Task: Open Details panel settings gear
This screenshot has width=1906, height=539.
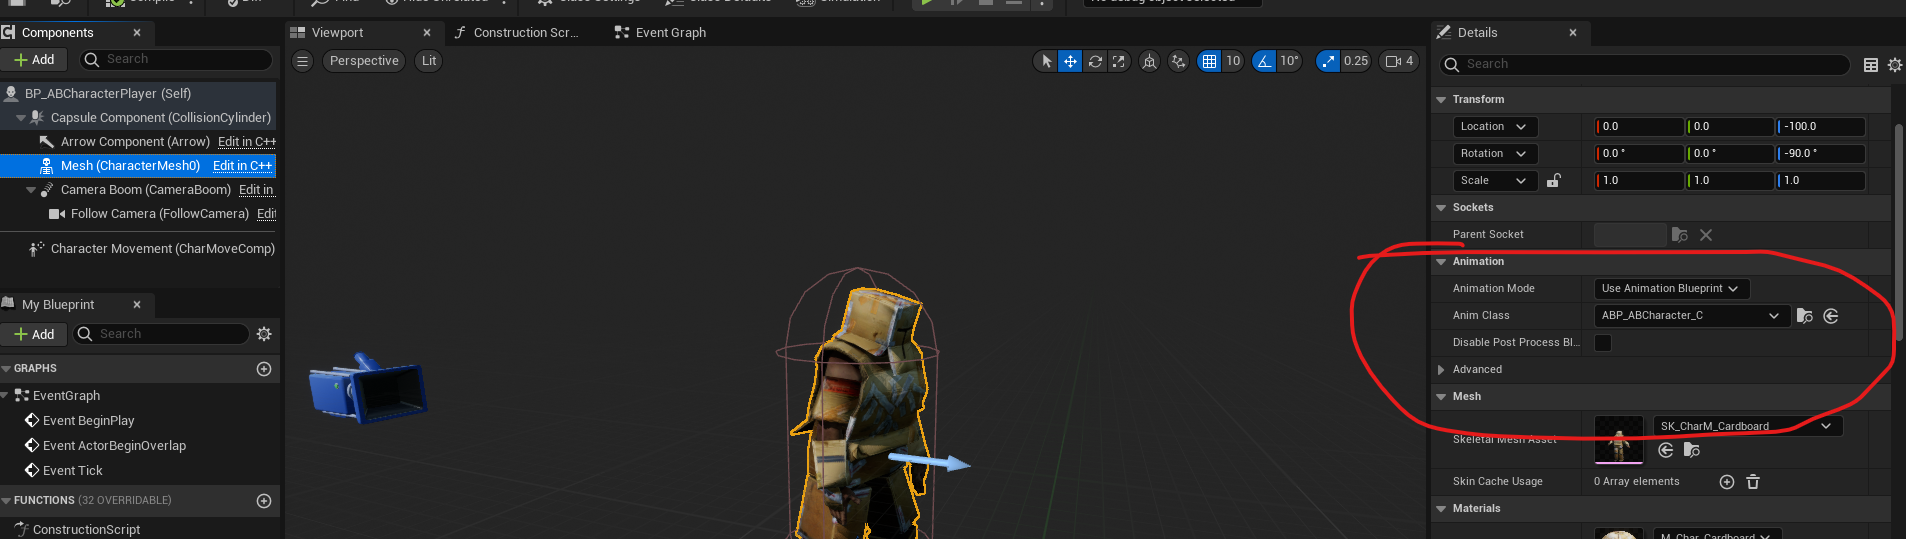Action: [1895, 65]
